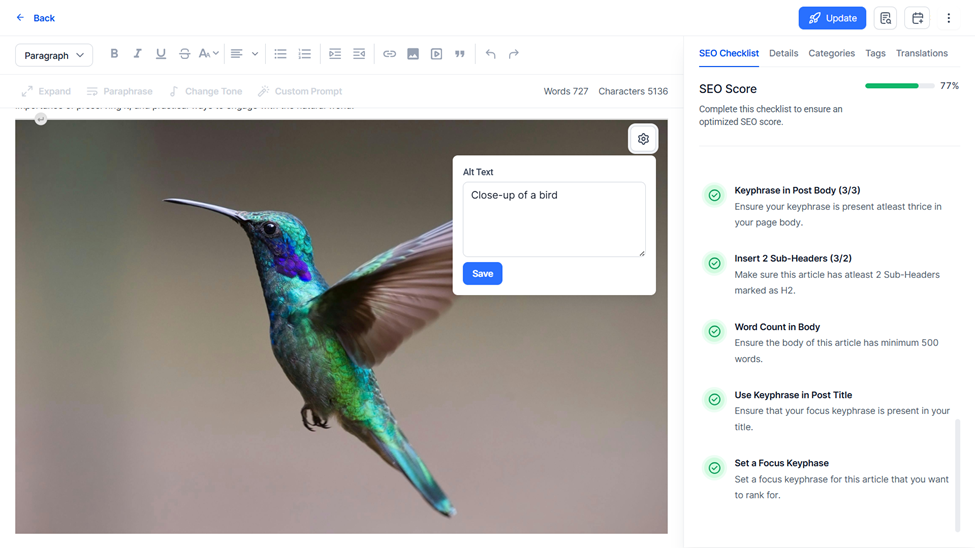Open the Paragraph style dropdown
Image resolution: width=975 pixels, height=548 pixels.
point(54,55)
